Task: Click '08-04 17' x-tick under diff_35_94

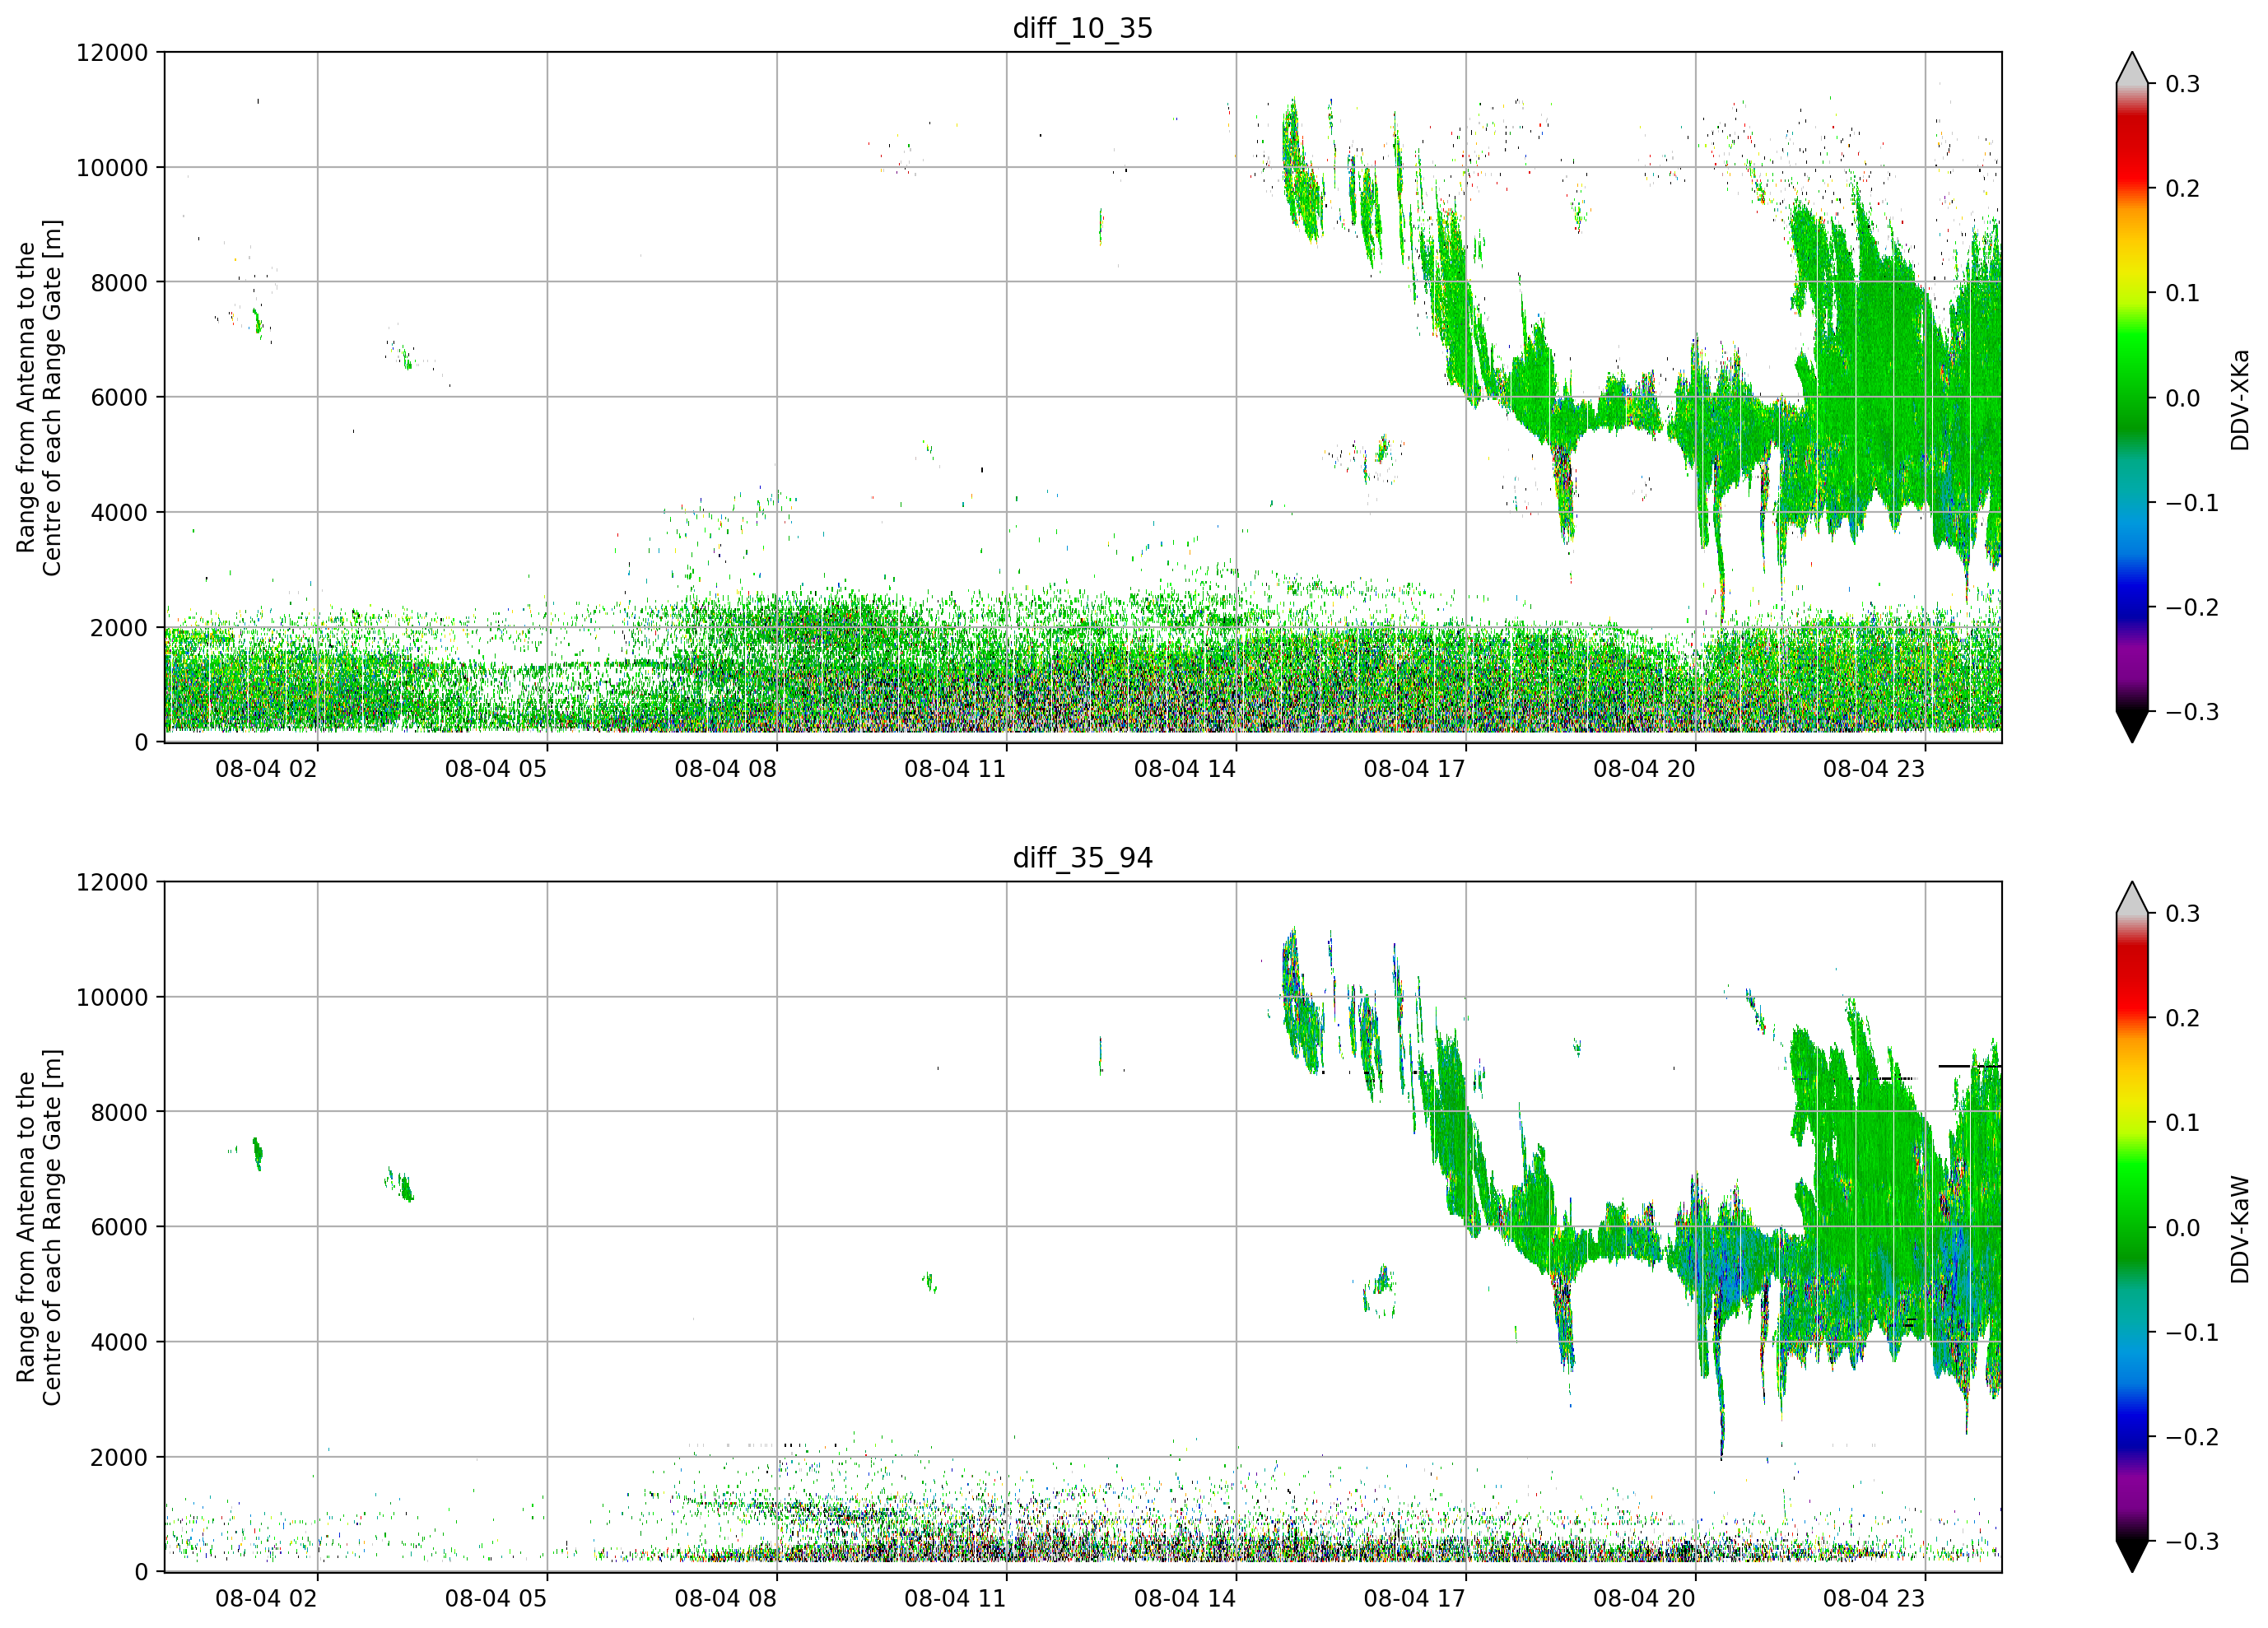Action: pos(1415,1599)
